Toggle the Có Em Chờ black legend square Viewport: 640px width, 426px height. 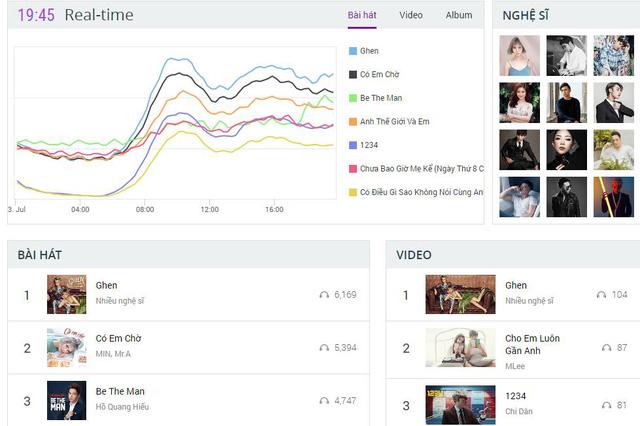(352, 74)
